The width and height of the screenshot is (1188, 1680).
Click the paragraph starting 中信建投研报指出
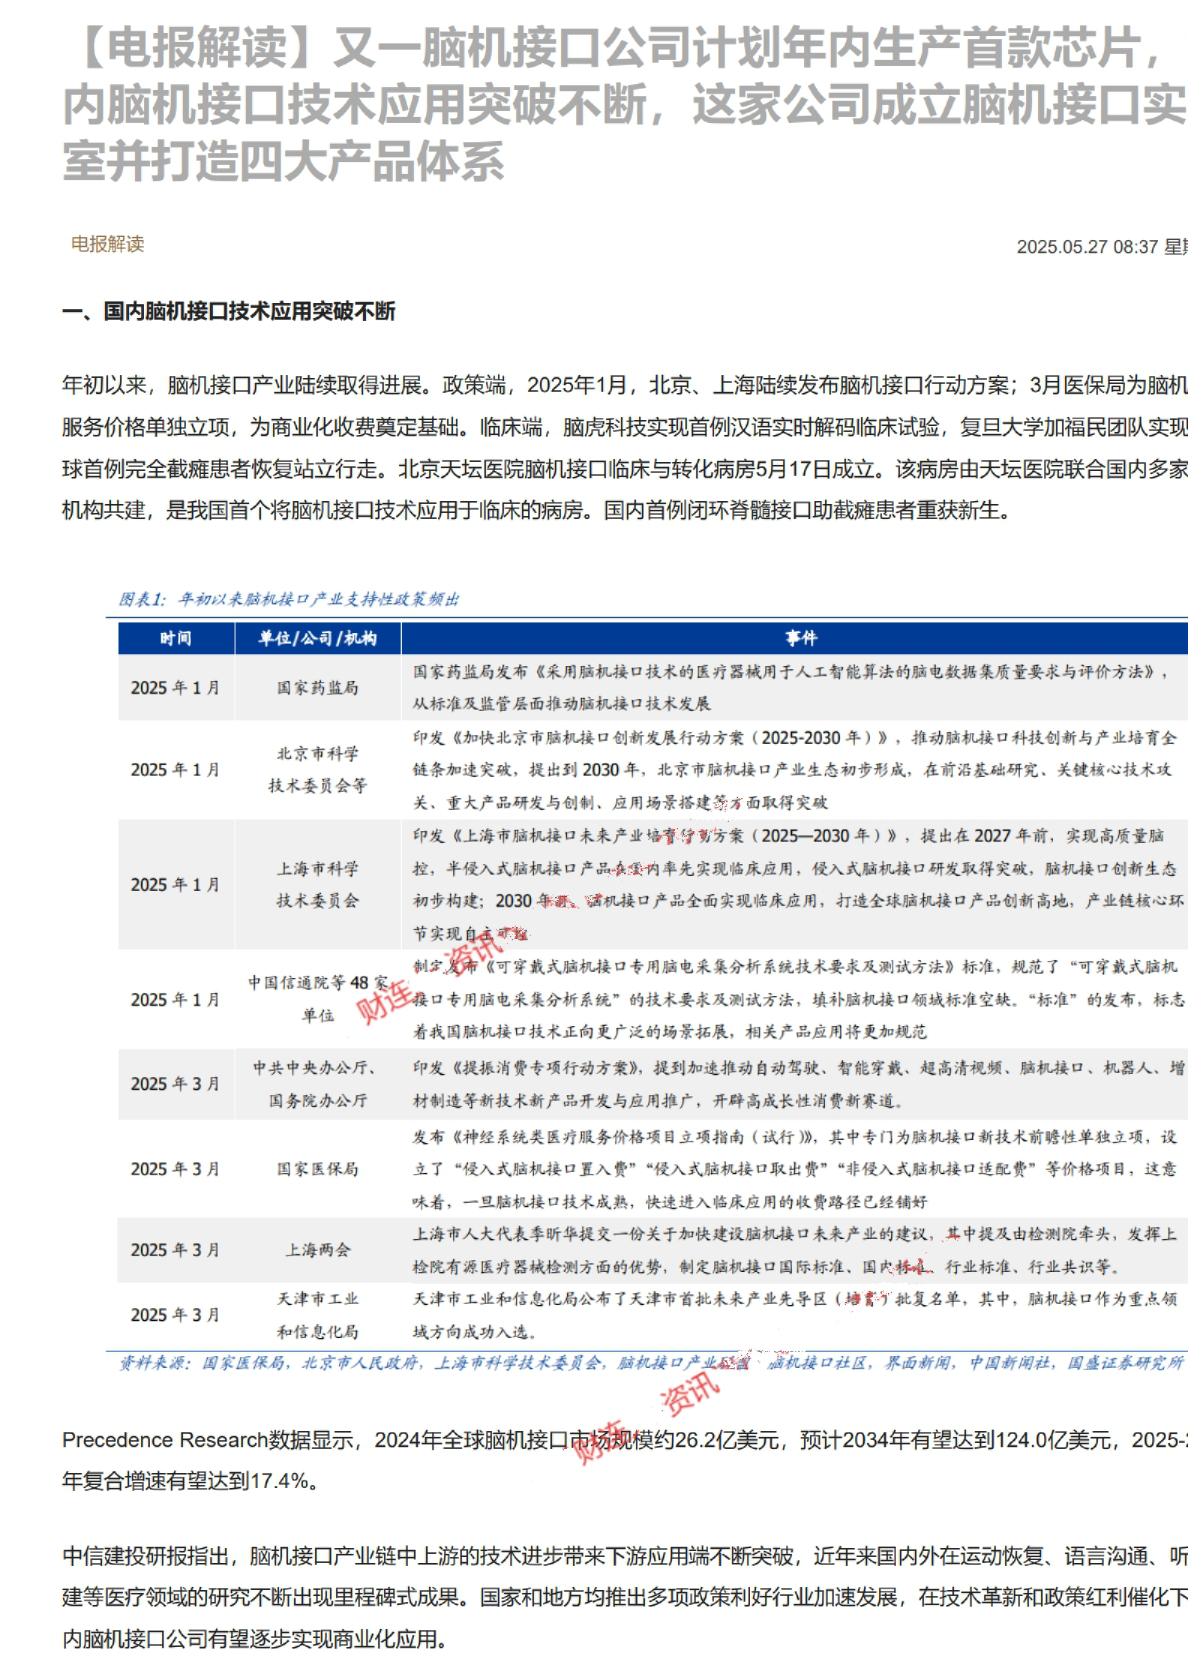pyautogui.click(x=620, y=1597)
